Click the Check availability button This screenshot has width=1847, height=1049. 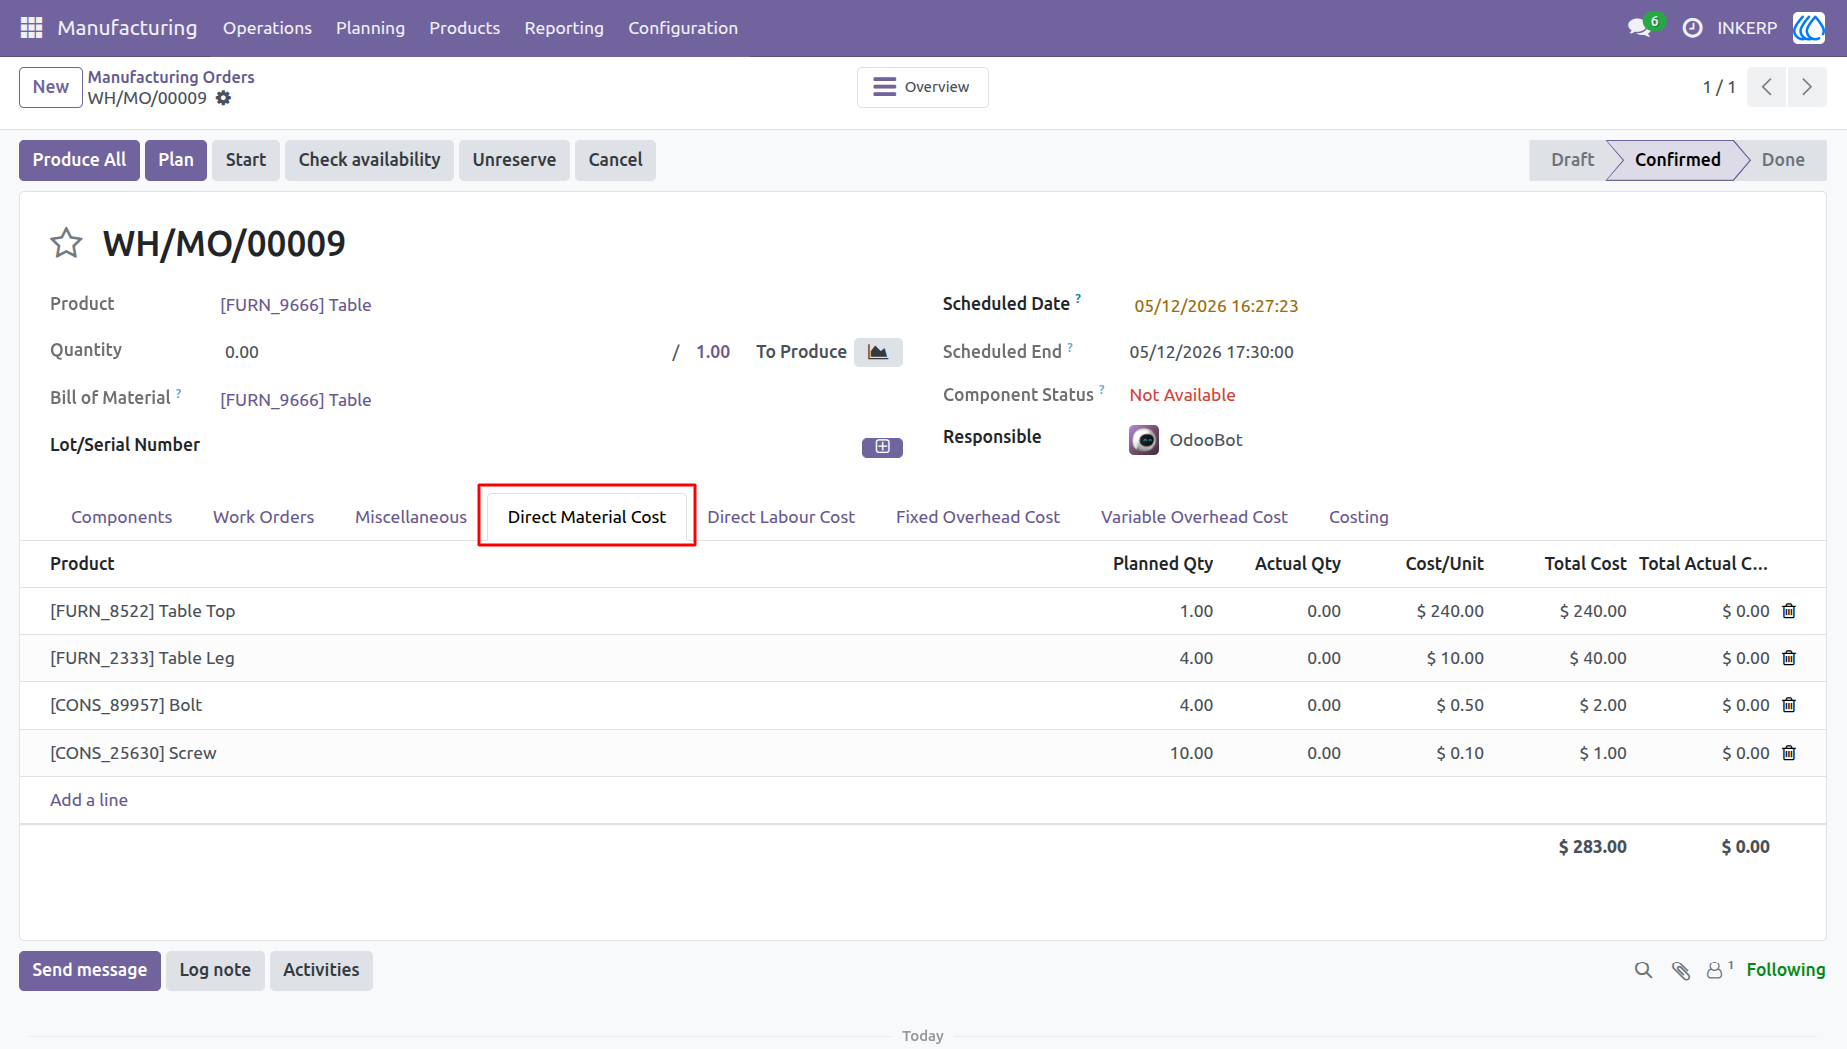click(369, 160)
